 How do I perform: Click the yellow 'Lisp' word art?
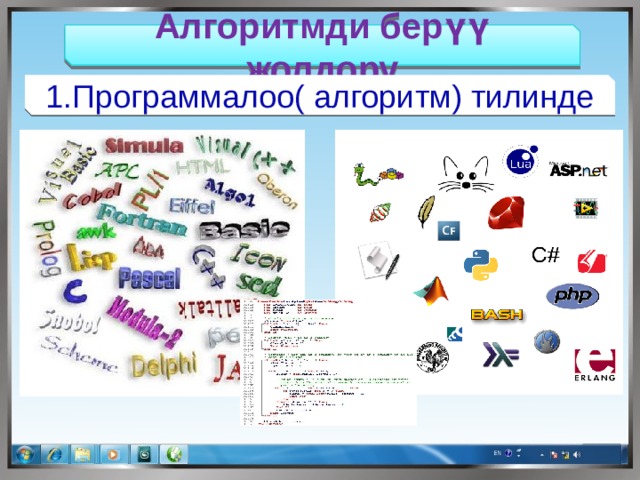(x=91, y=258)
